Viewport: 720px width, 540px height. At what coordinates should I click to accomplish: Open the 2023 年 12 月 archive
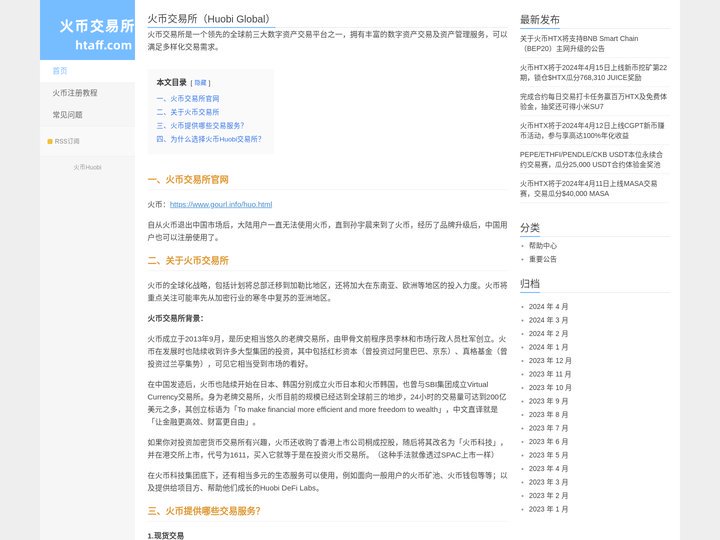(550, 360)
